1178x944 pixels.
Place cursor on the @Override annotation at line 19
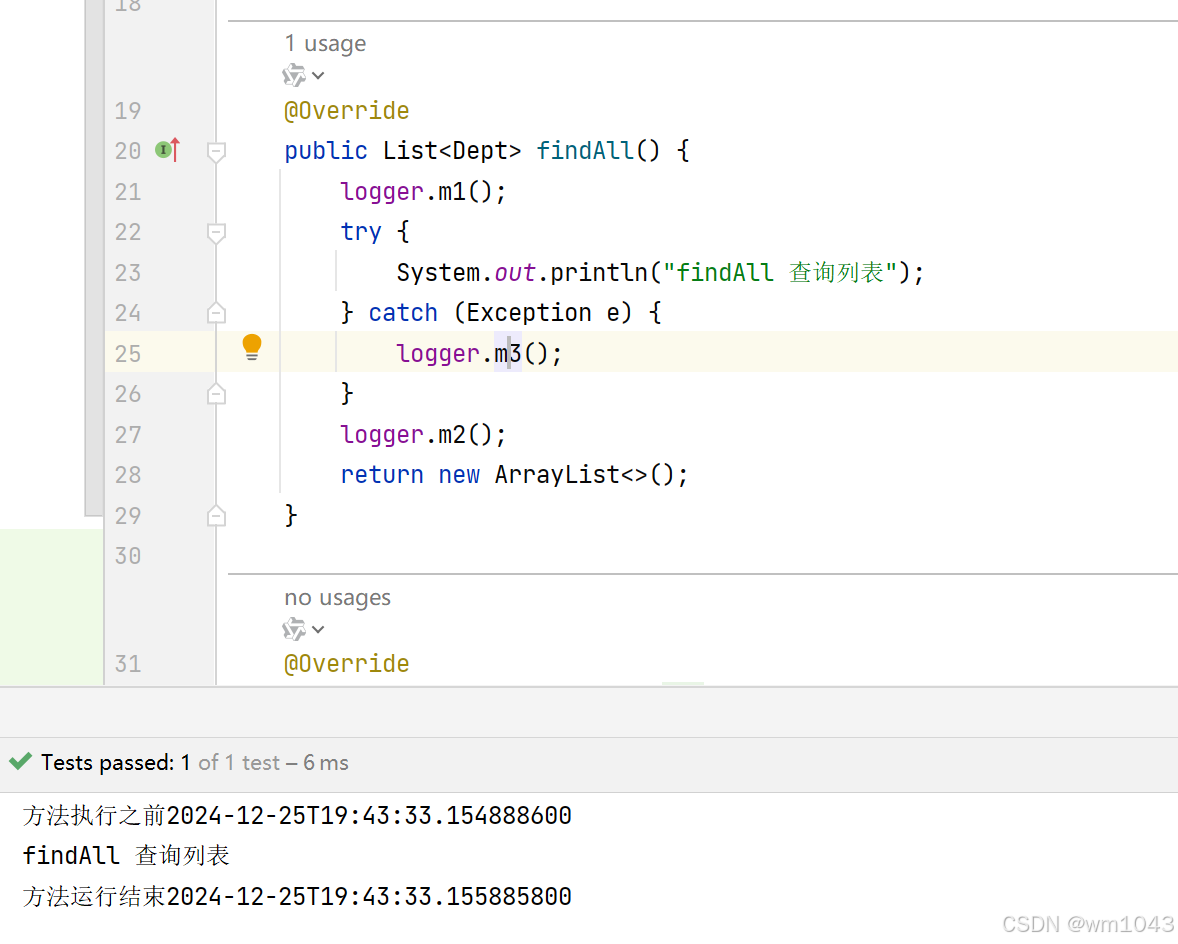pos(347,110)
